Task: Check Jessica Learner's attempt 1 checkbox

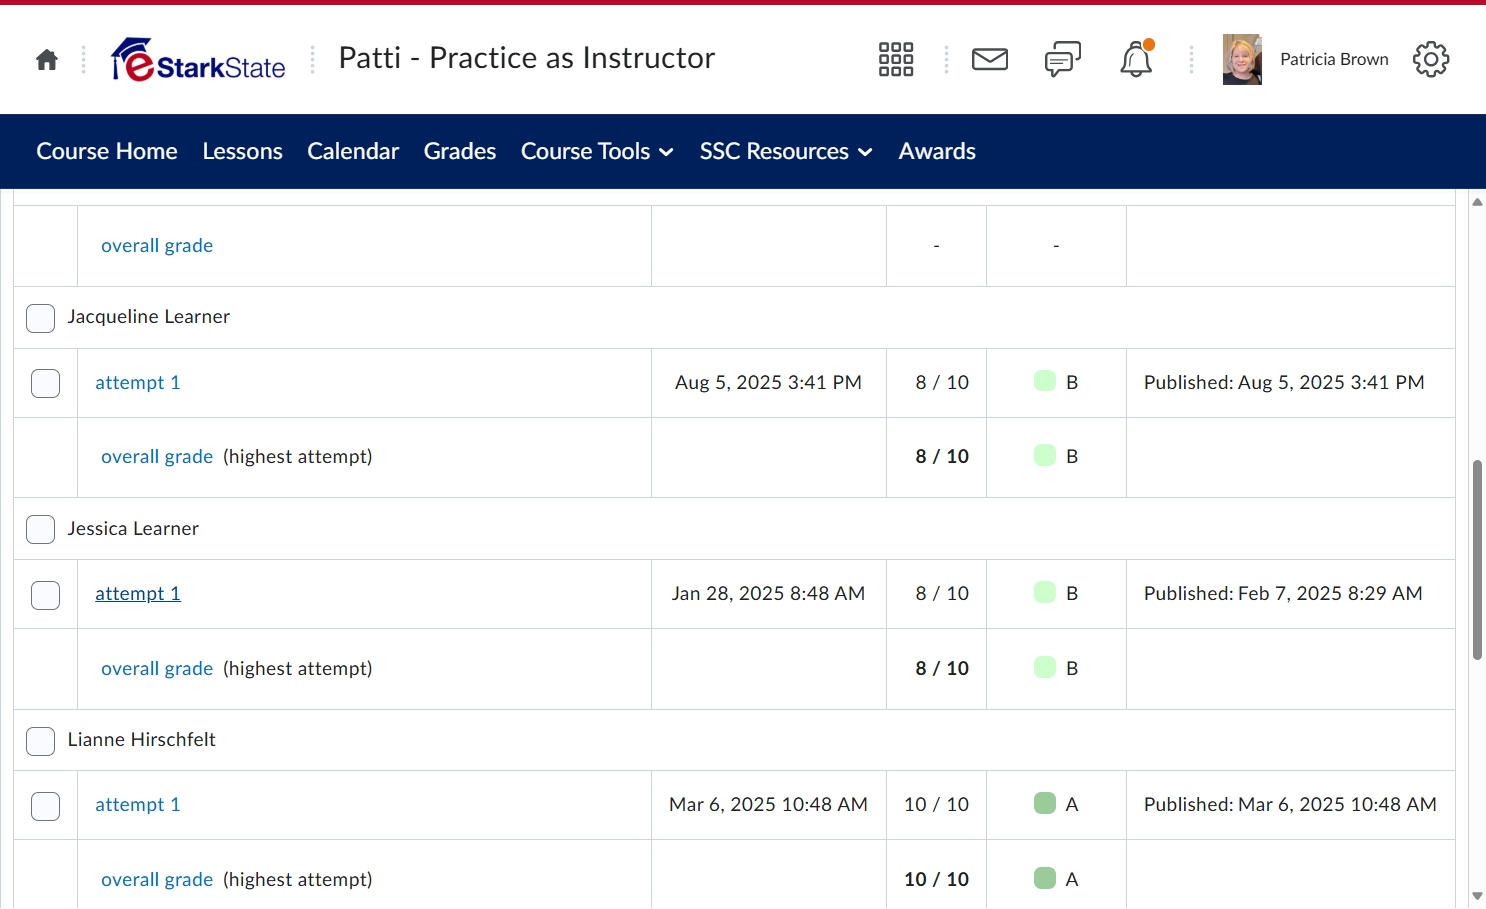Action: 46,595
